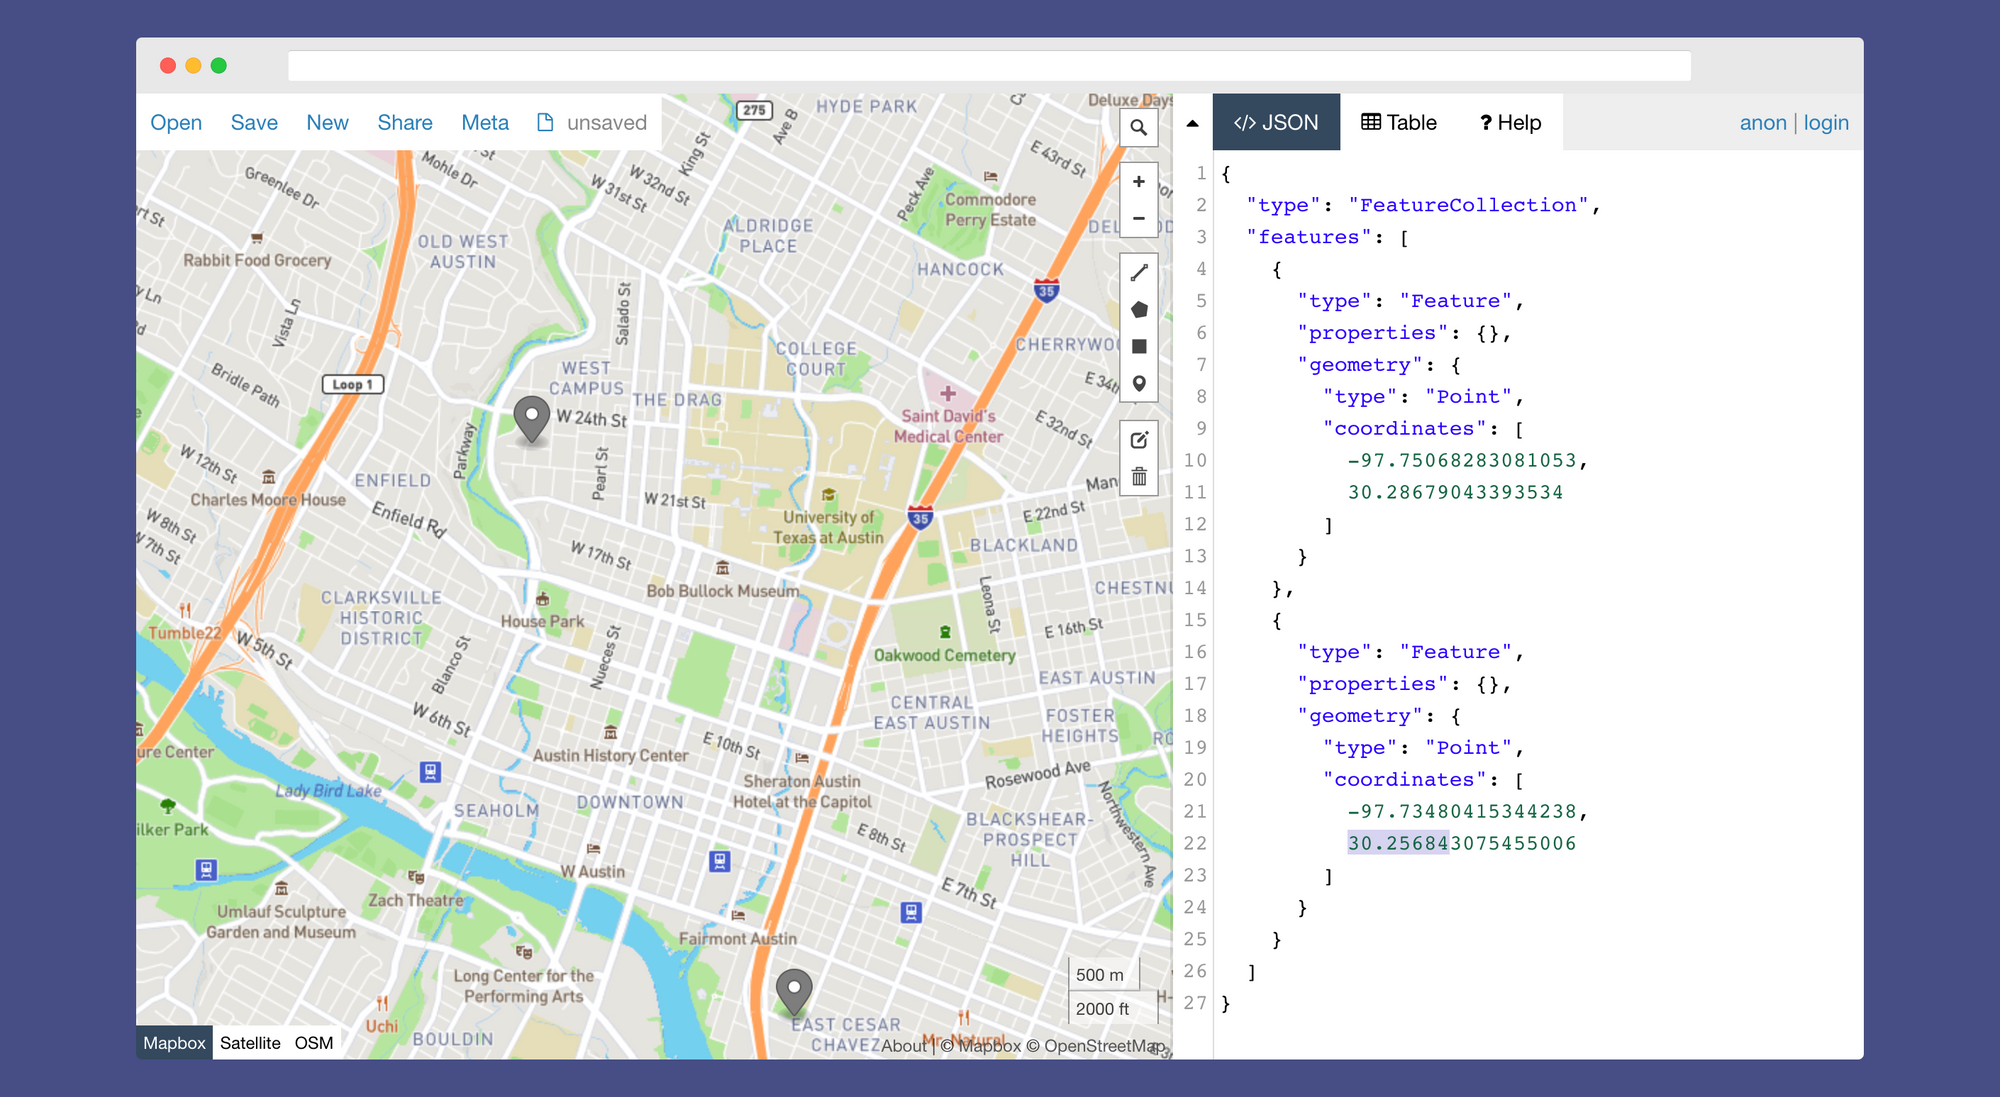Collapse panel with the caret arrow

tap(1192, 123)
